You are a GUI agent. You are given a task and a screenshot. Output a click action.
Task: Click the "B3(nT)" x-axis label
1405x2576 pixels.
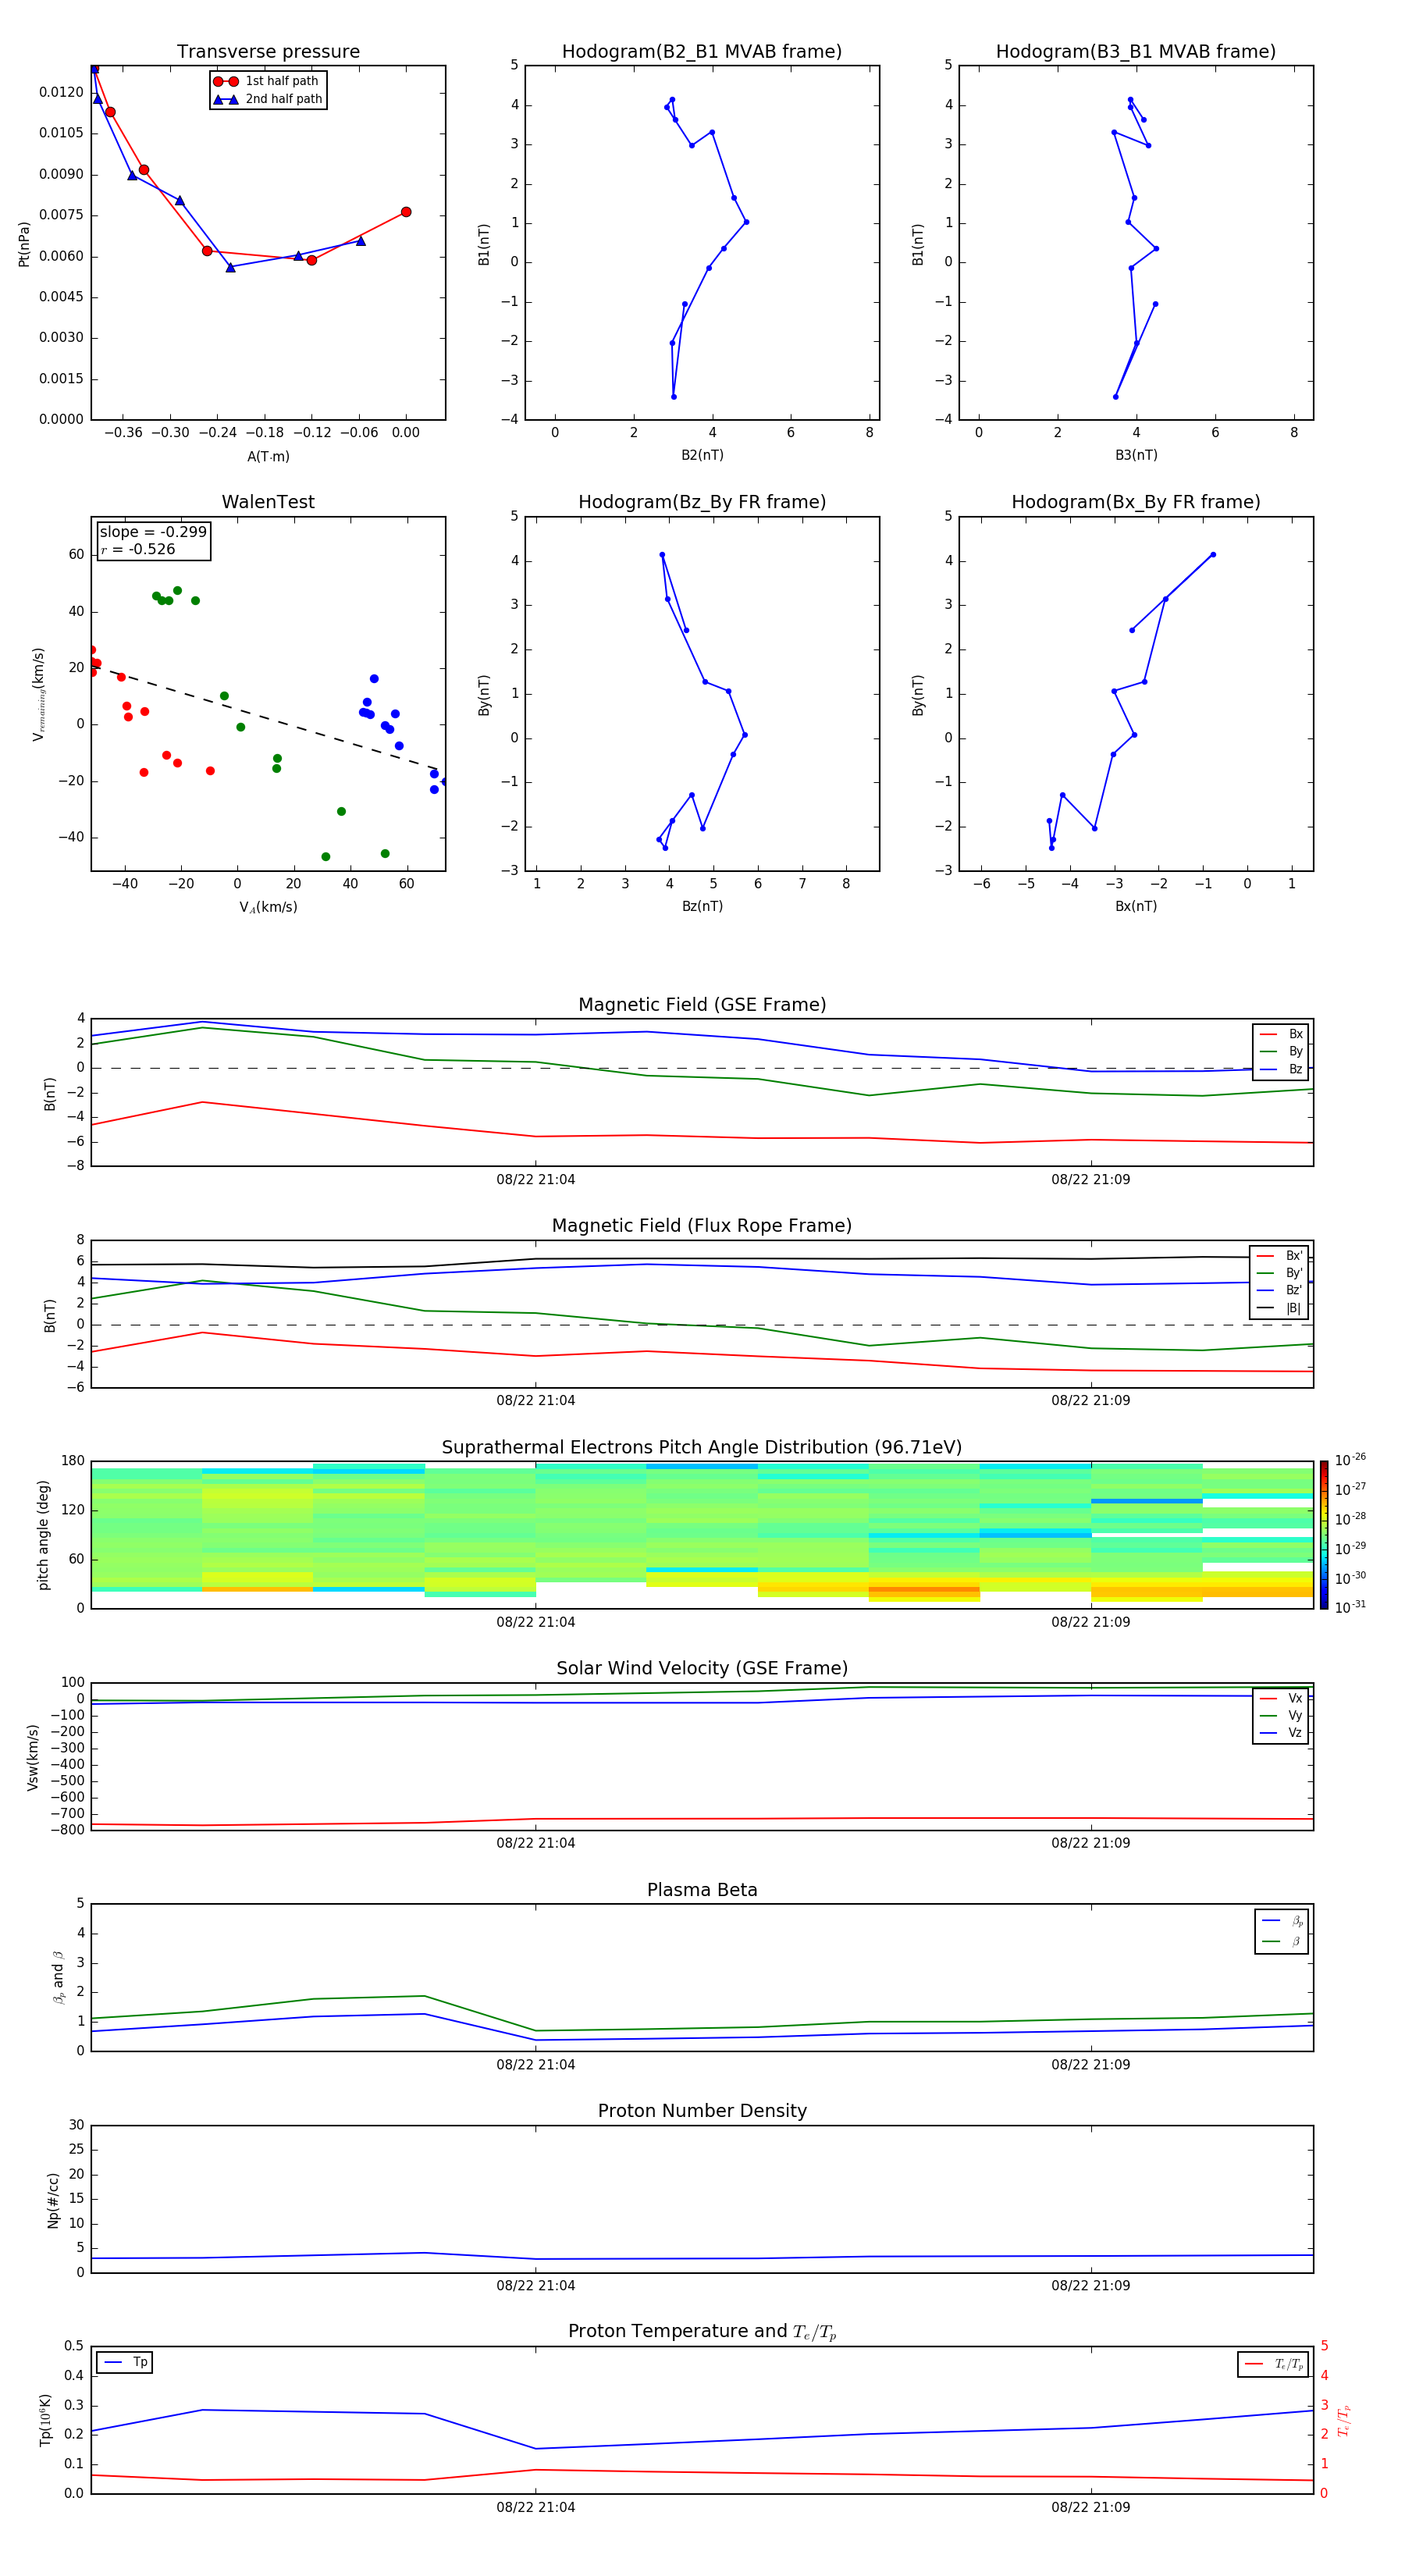tap(1136, 455)
